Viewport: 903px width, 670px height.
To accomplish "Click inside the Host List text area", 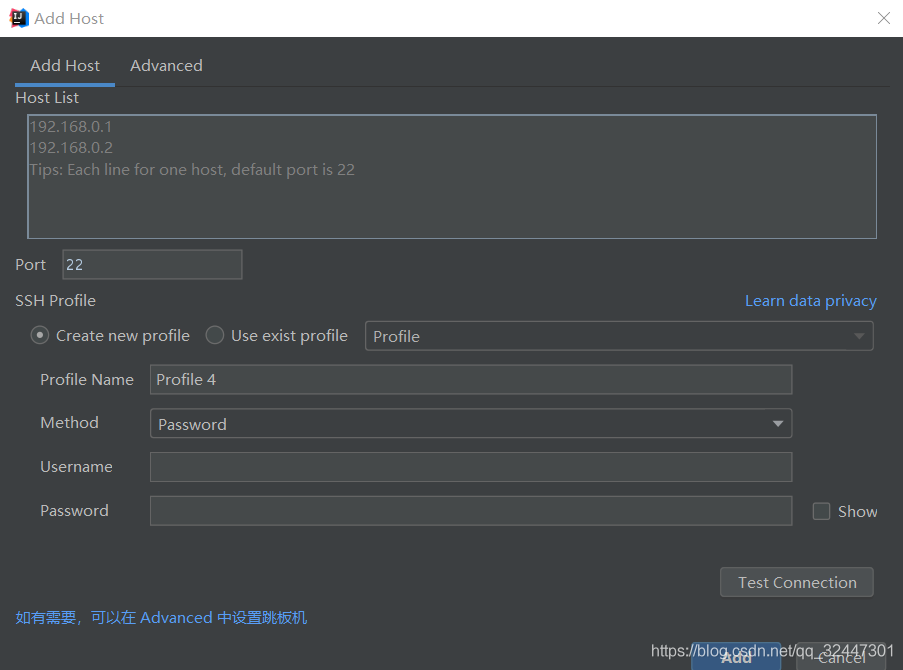I will click(x=452, y=176).
